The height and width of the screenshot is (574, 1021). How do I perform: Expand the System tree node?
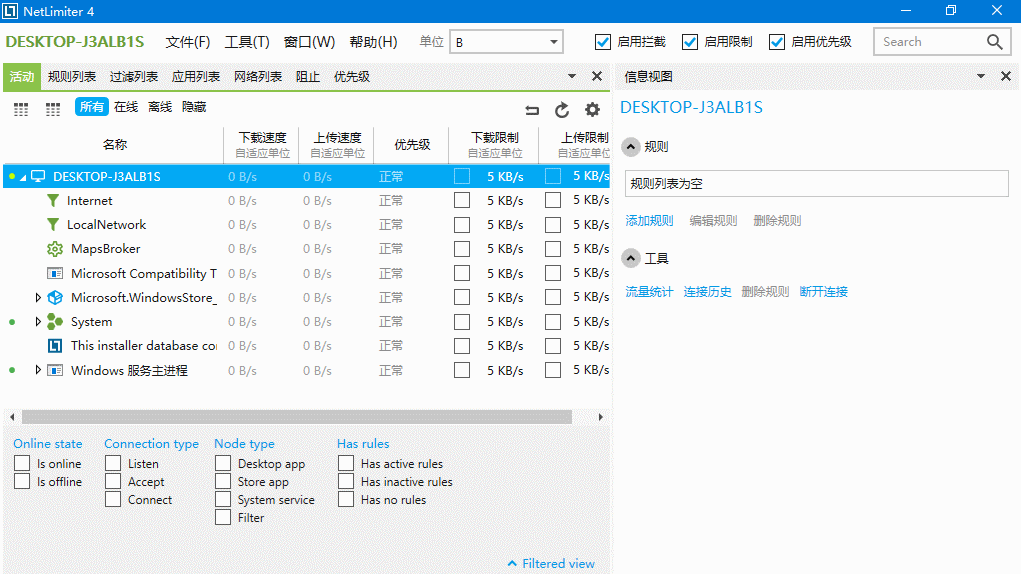click(x=38, y=321)
